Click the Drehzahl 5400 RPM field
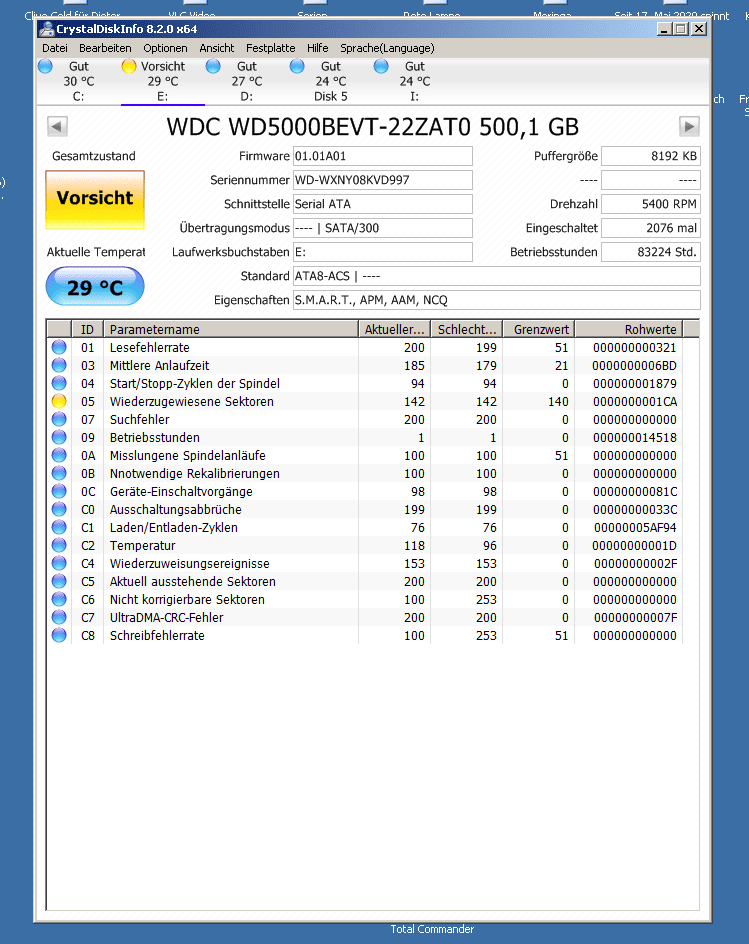This screenshot has height=944, width=749. tap(651, 204)
